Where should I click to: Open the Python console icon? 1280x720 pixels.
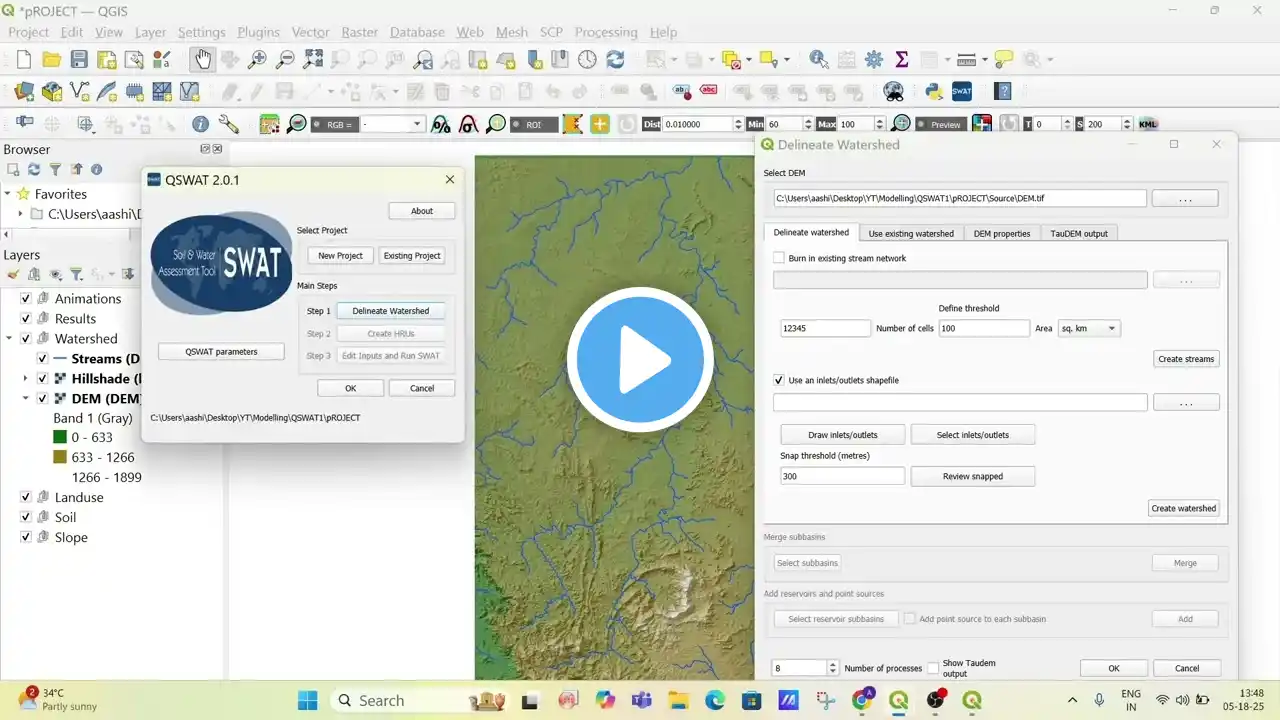934,92
